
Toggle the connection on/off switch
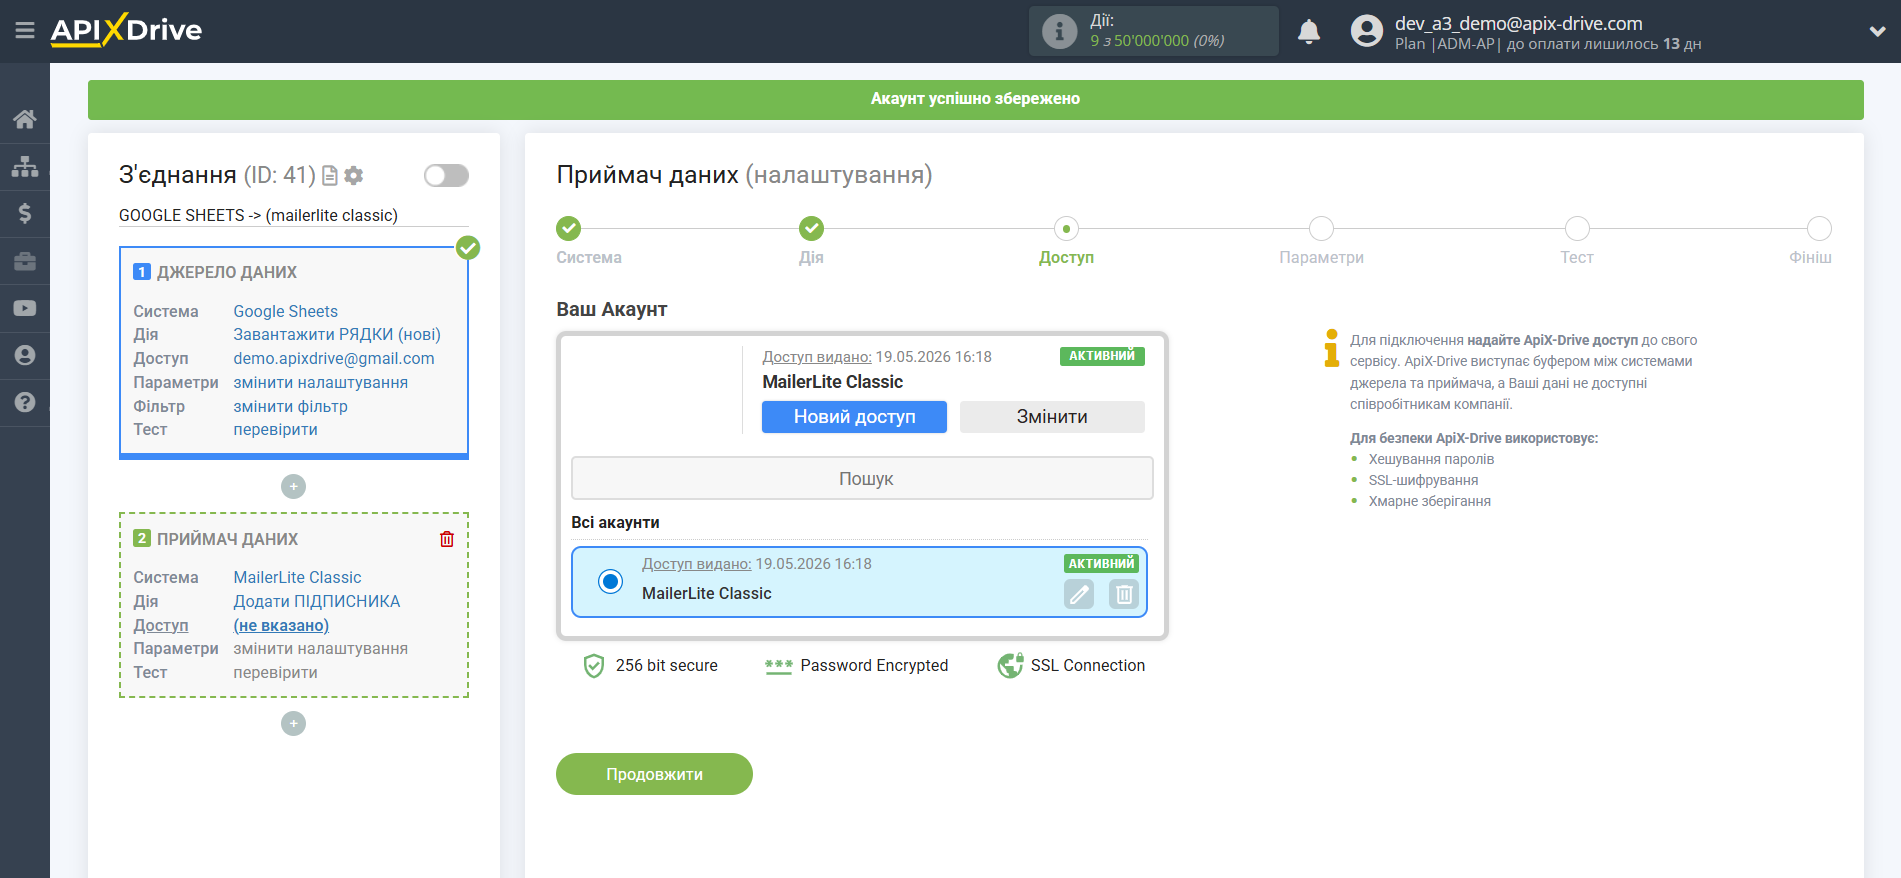[446, 176]
